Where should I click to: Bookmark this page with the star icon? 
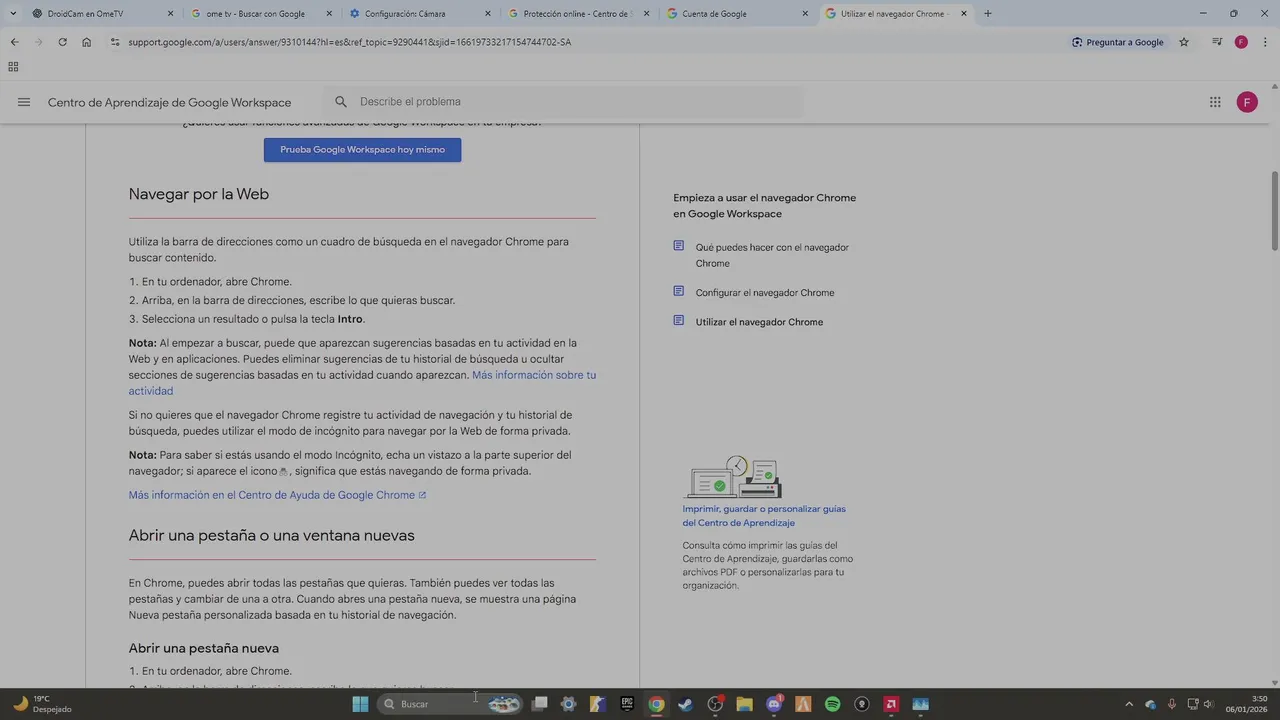(1184, 42)
